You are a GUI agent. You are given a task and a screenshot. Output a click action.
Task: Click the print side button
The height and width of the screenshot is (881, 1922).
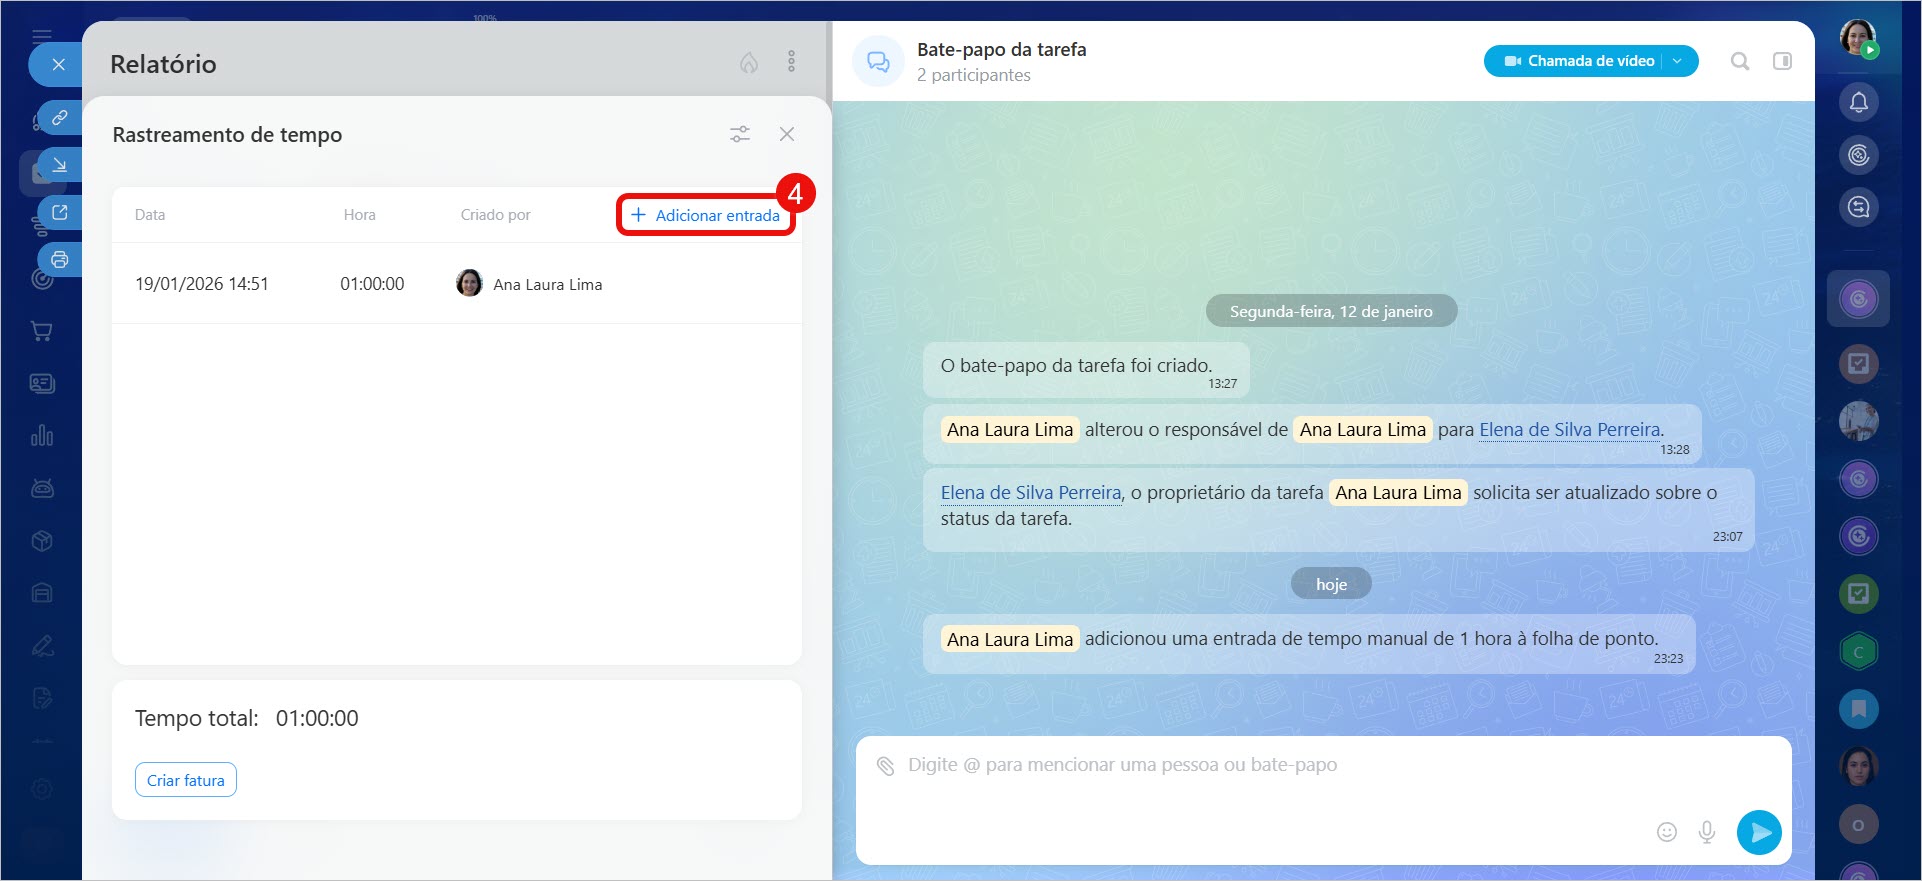point(60,260)
